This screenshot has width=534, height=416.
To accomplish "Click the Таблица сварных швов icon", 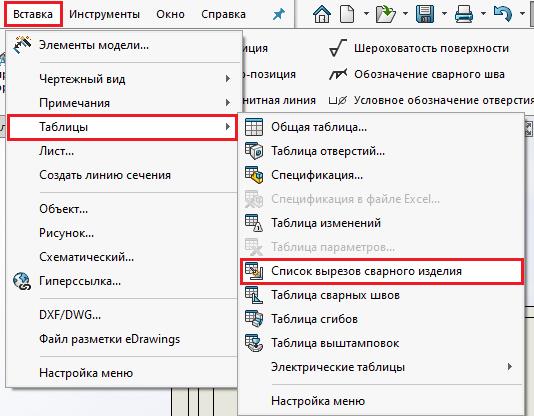I will pyautogui.click(x=254, y=295).
